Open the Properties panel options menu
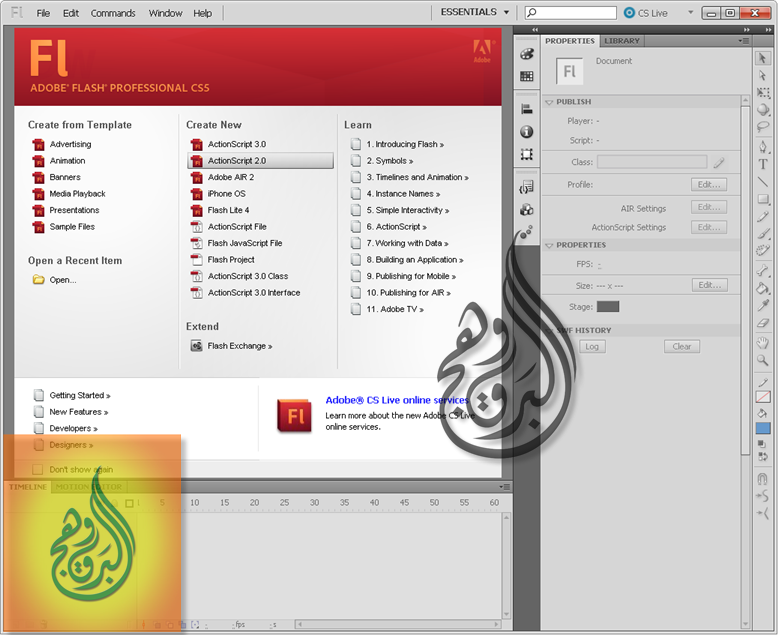The height and width of the screenshot is (635, 778). tap(743, 41)
